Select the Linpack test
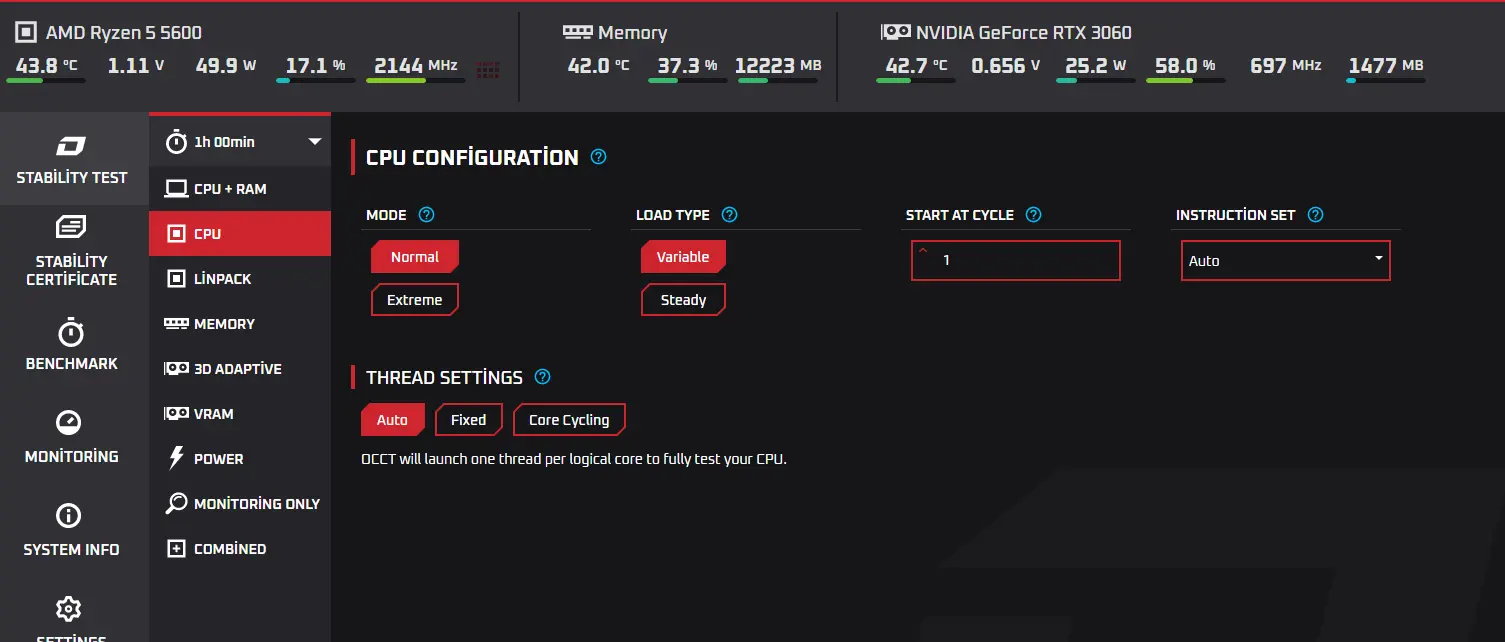The image size is (1505, 642). pyautogui.click(x=239, y=278)
